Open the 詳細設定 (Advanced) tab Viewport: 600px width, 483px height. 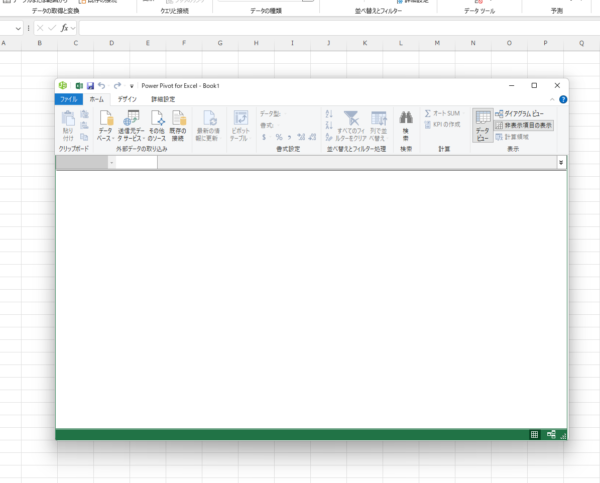[163, 100]
